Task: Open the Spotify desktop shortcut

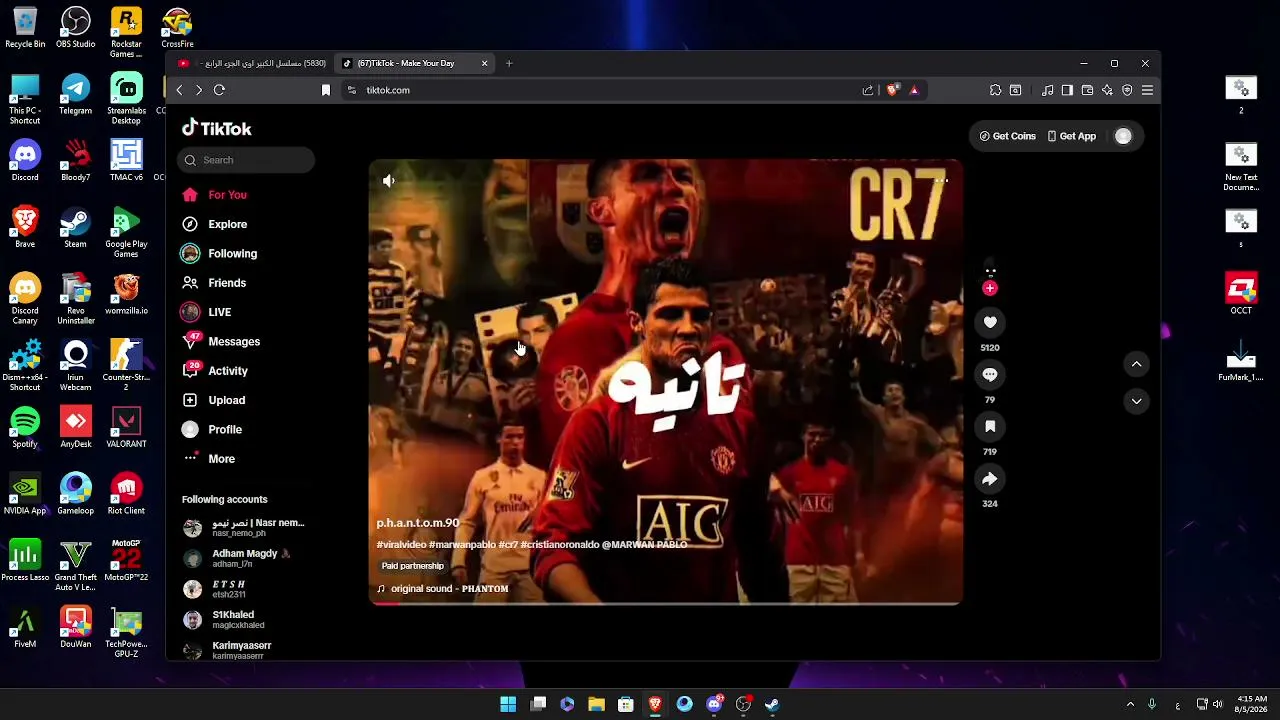Action: tap(25, 428)
